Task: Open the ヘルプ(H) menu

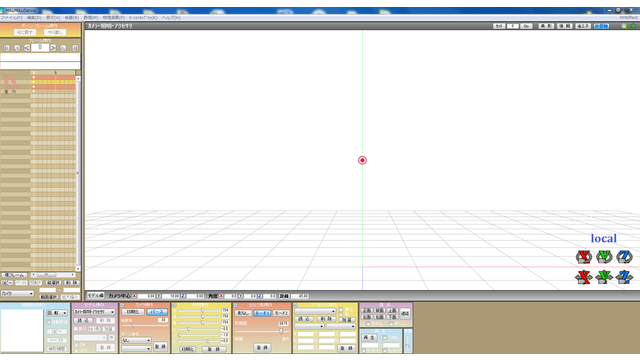Action: [171, 18]
